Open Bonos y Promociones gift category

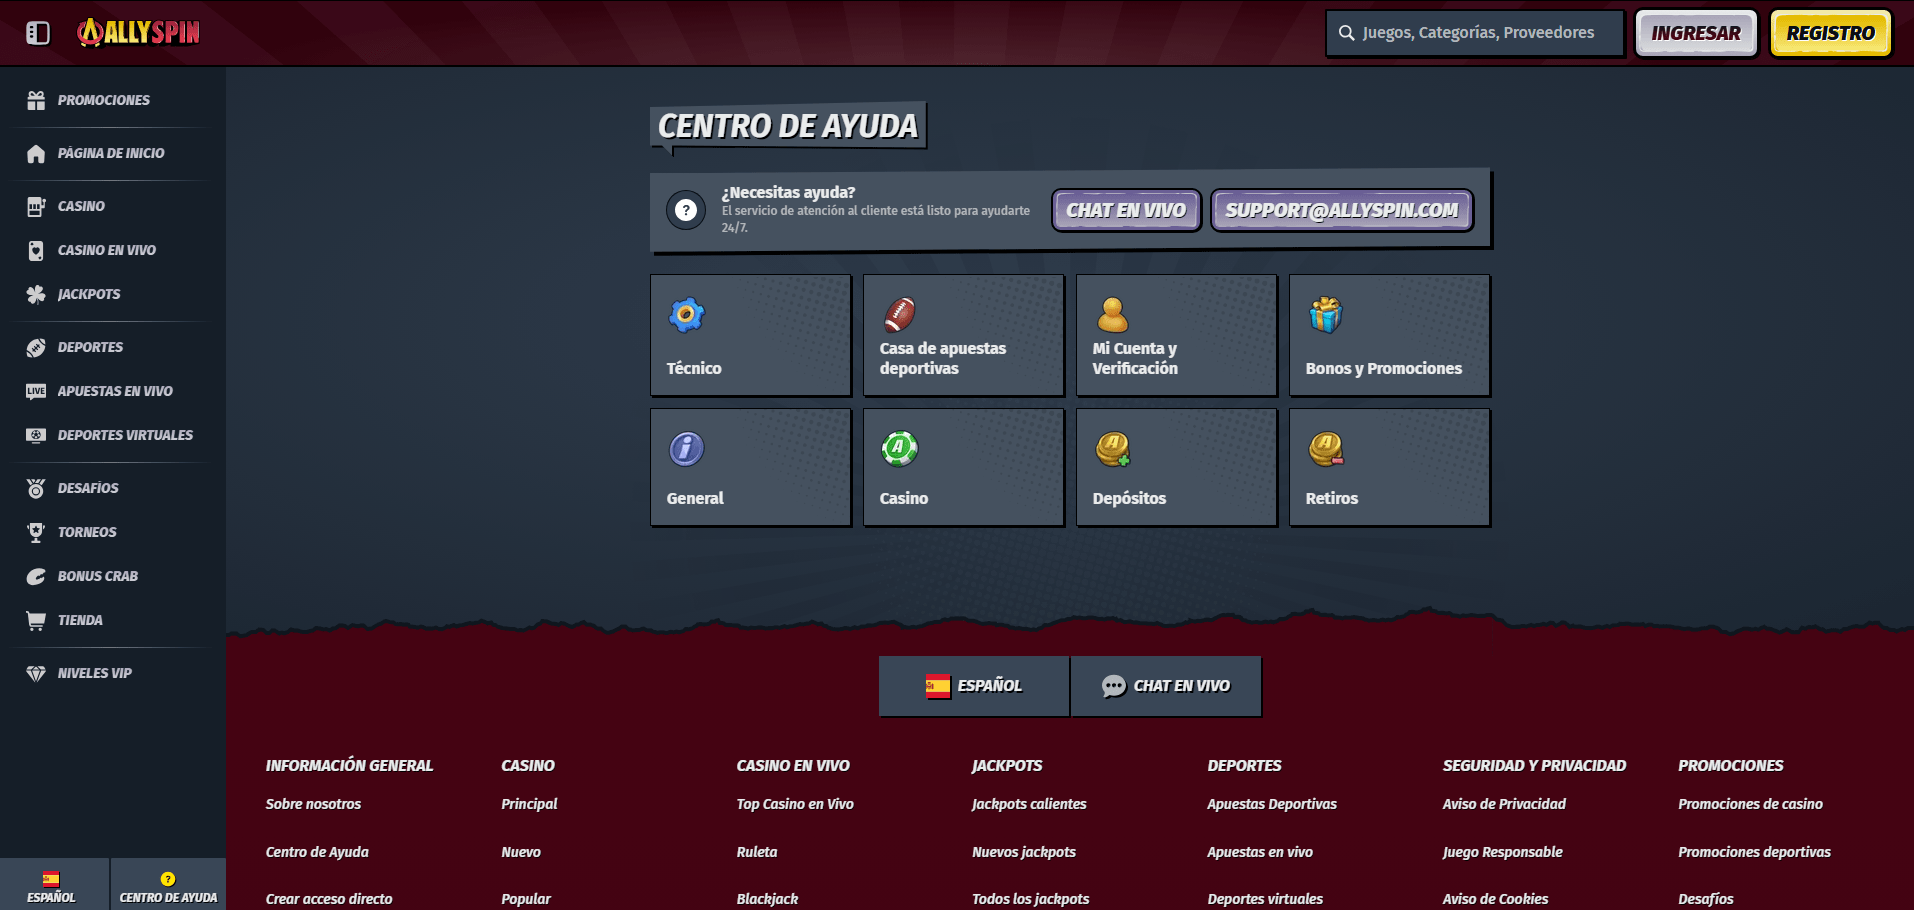click(1390, 335)
